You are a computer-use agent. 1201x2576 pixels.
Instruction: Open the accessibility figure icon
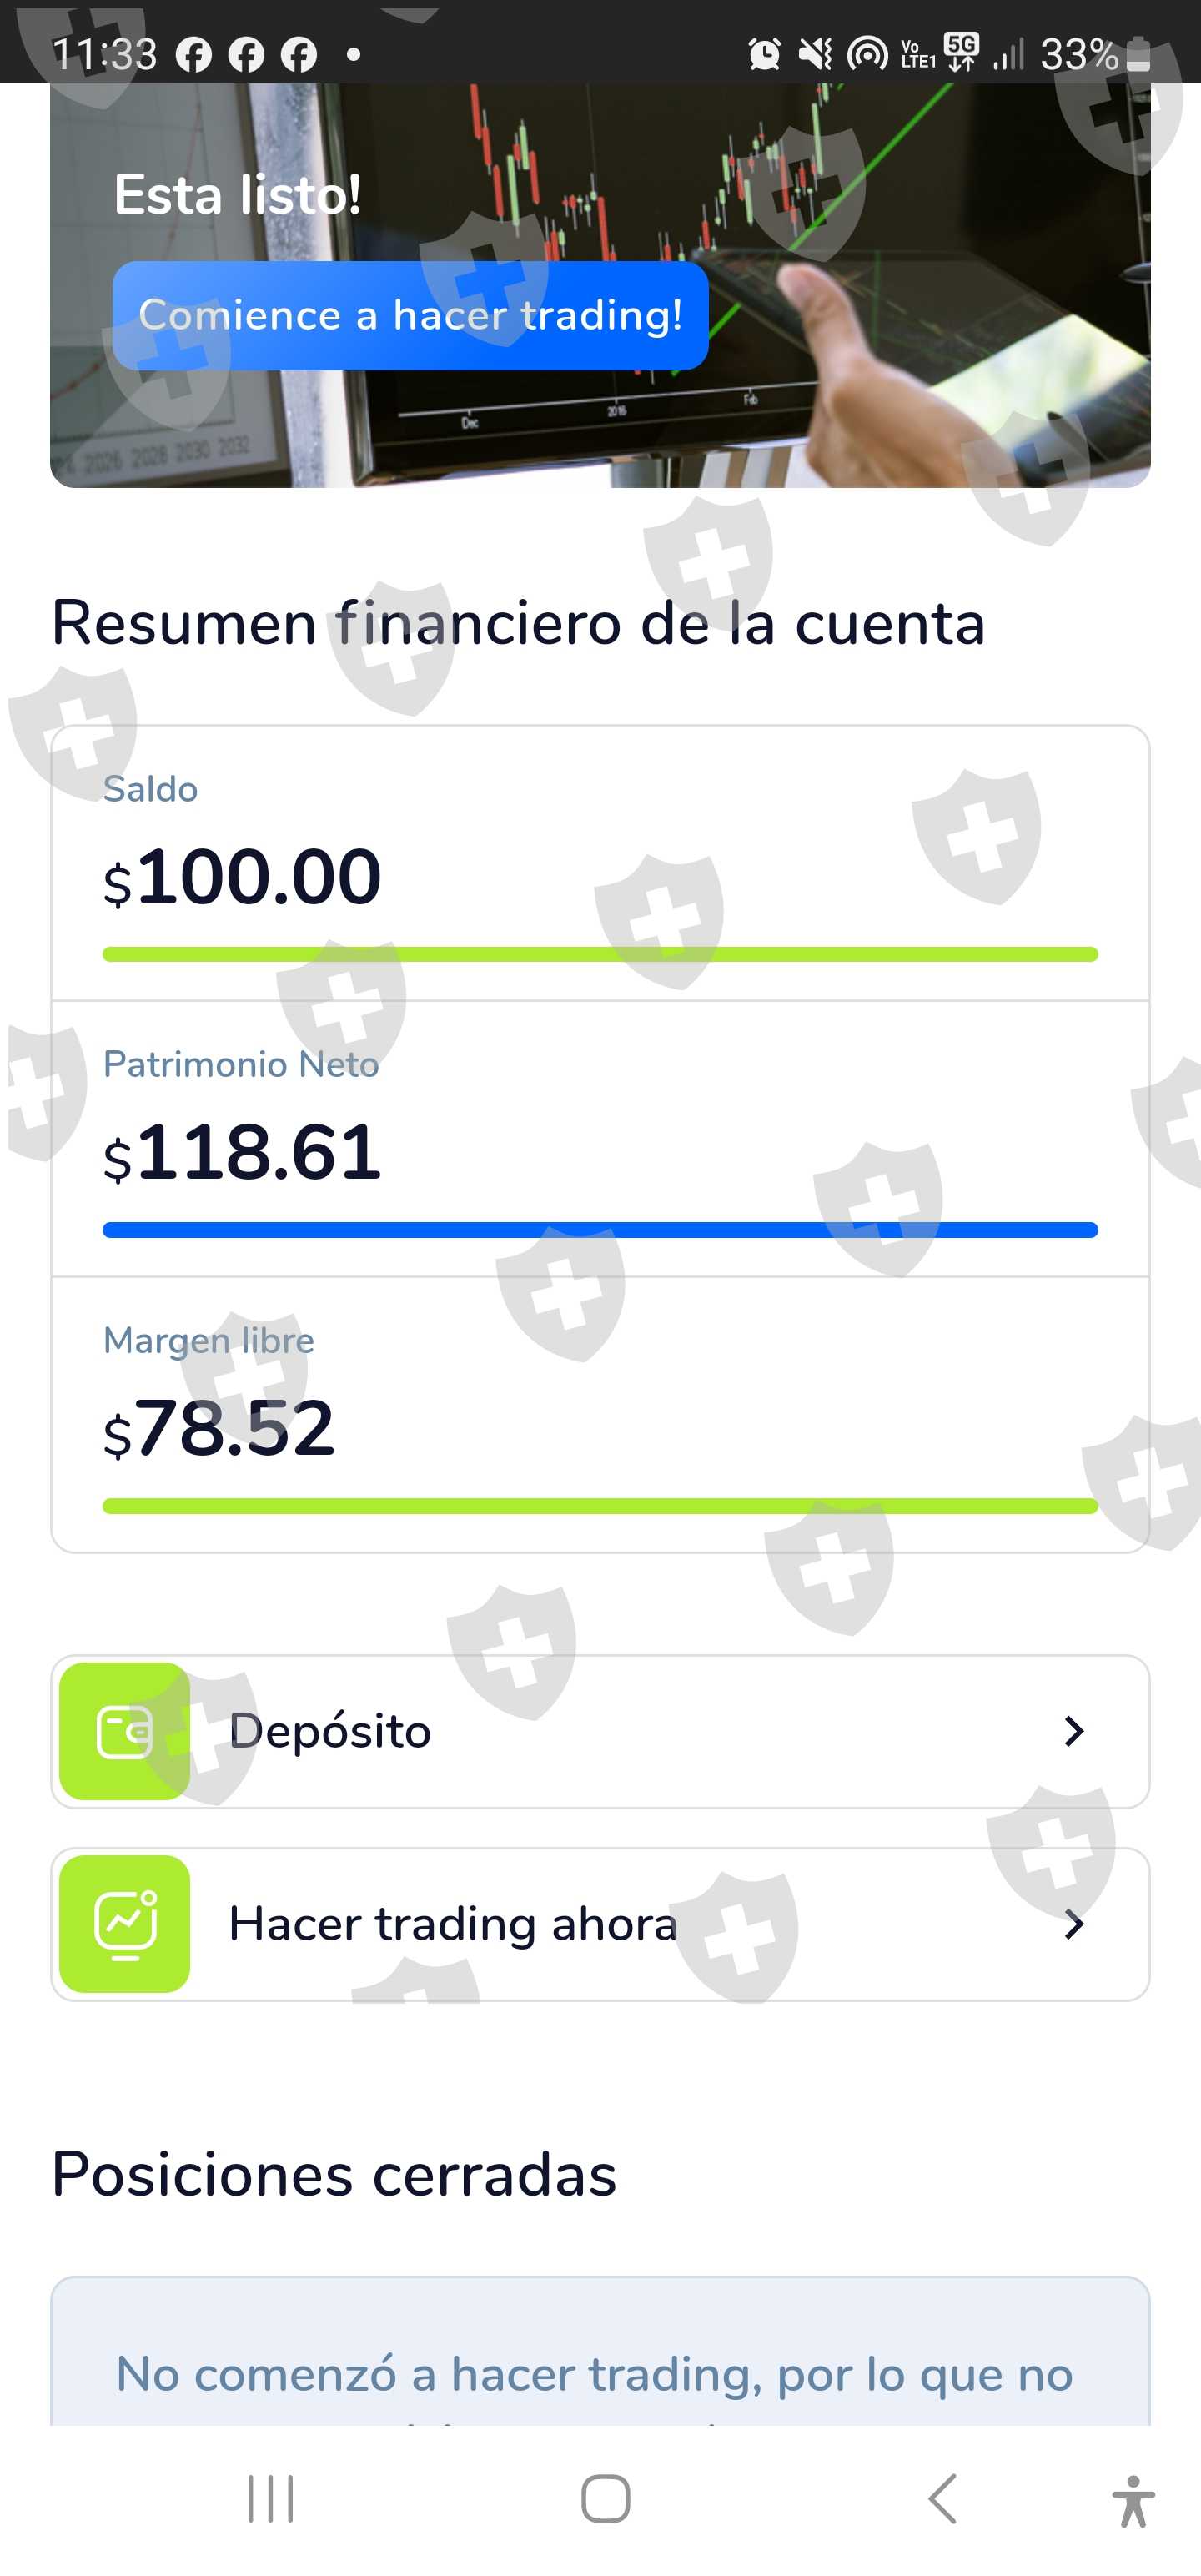[1132, 2500]
